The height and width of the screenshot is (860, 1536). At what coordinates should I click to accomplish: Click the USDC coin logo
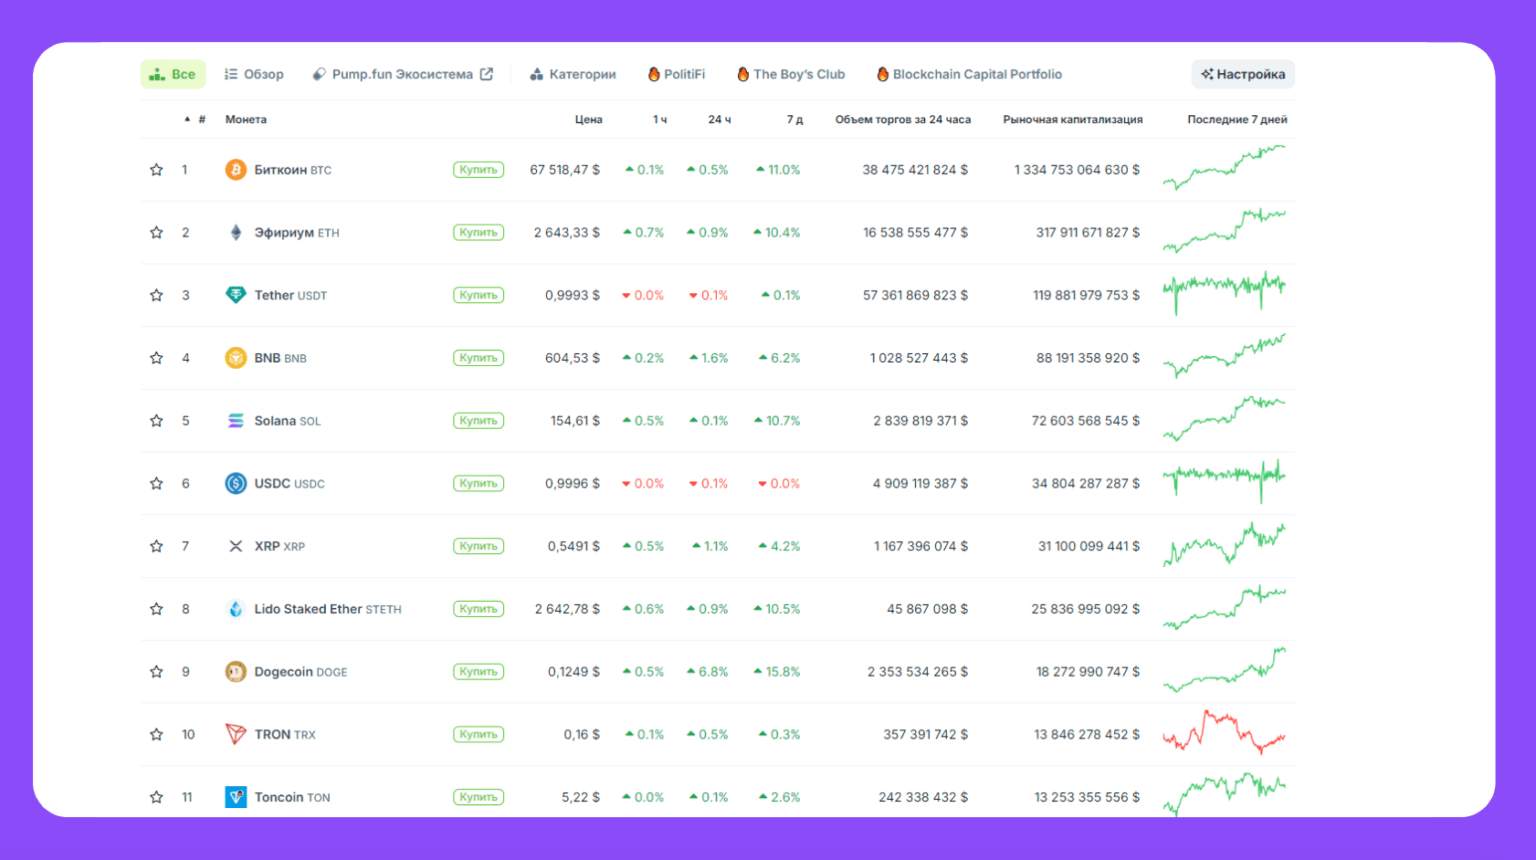[236, 483]
